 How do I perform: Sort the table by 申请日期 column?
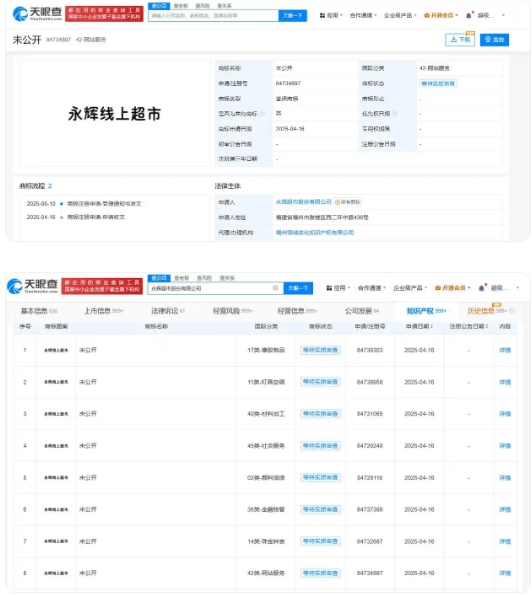(419, 326)
